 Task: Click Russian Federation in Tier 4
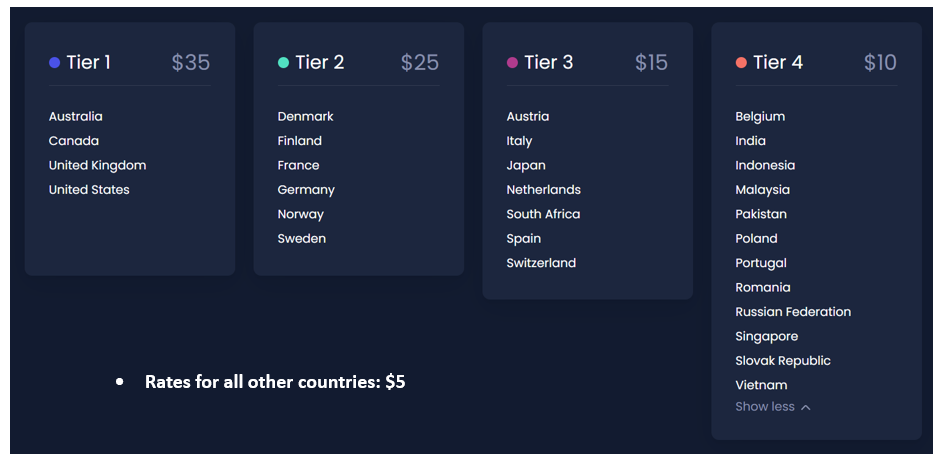pyautogui.click(x=793, y=312)
